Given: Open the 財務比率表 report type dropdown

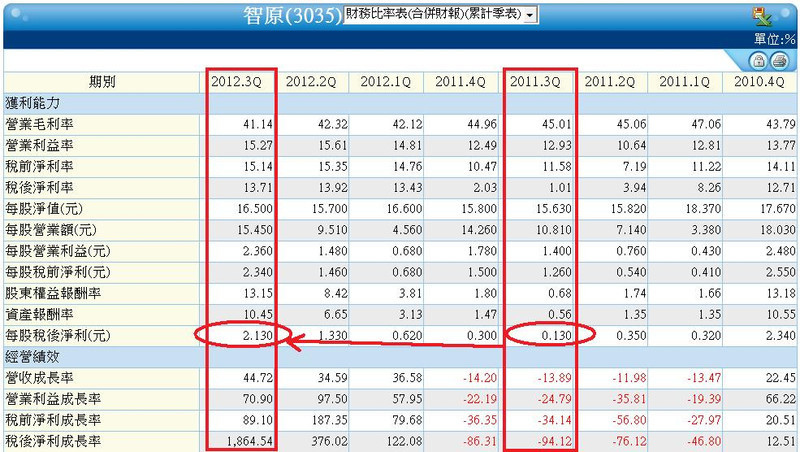Looking at the screenshot, I should (x=440, y=14).
